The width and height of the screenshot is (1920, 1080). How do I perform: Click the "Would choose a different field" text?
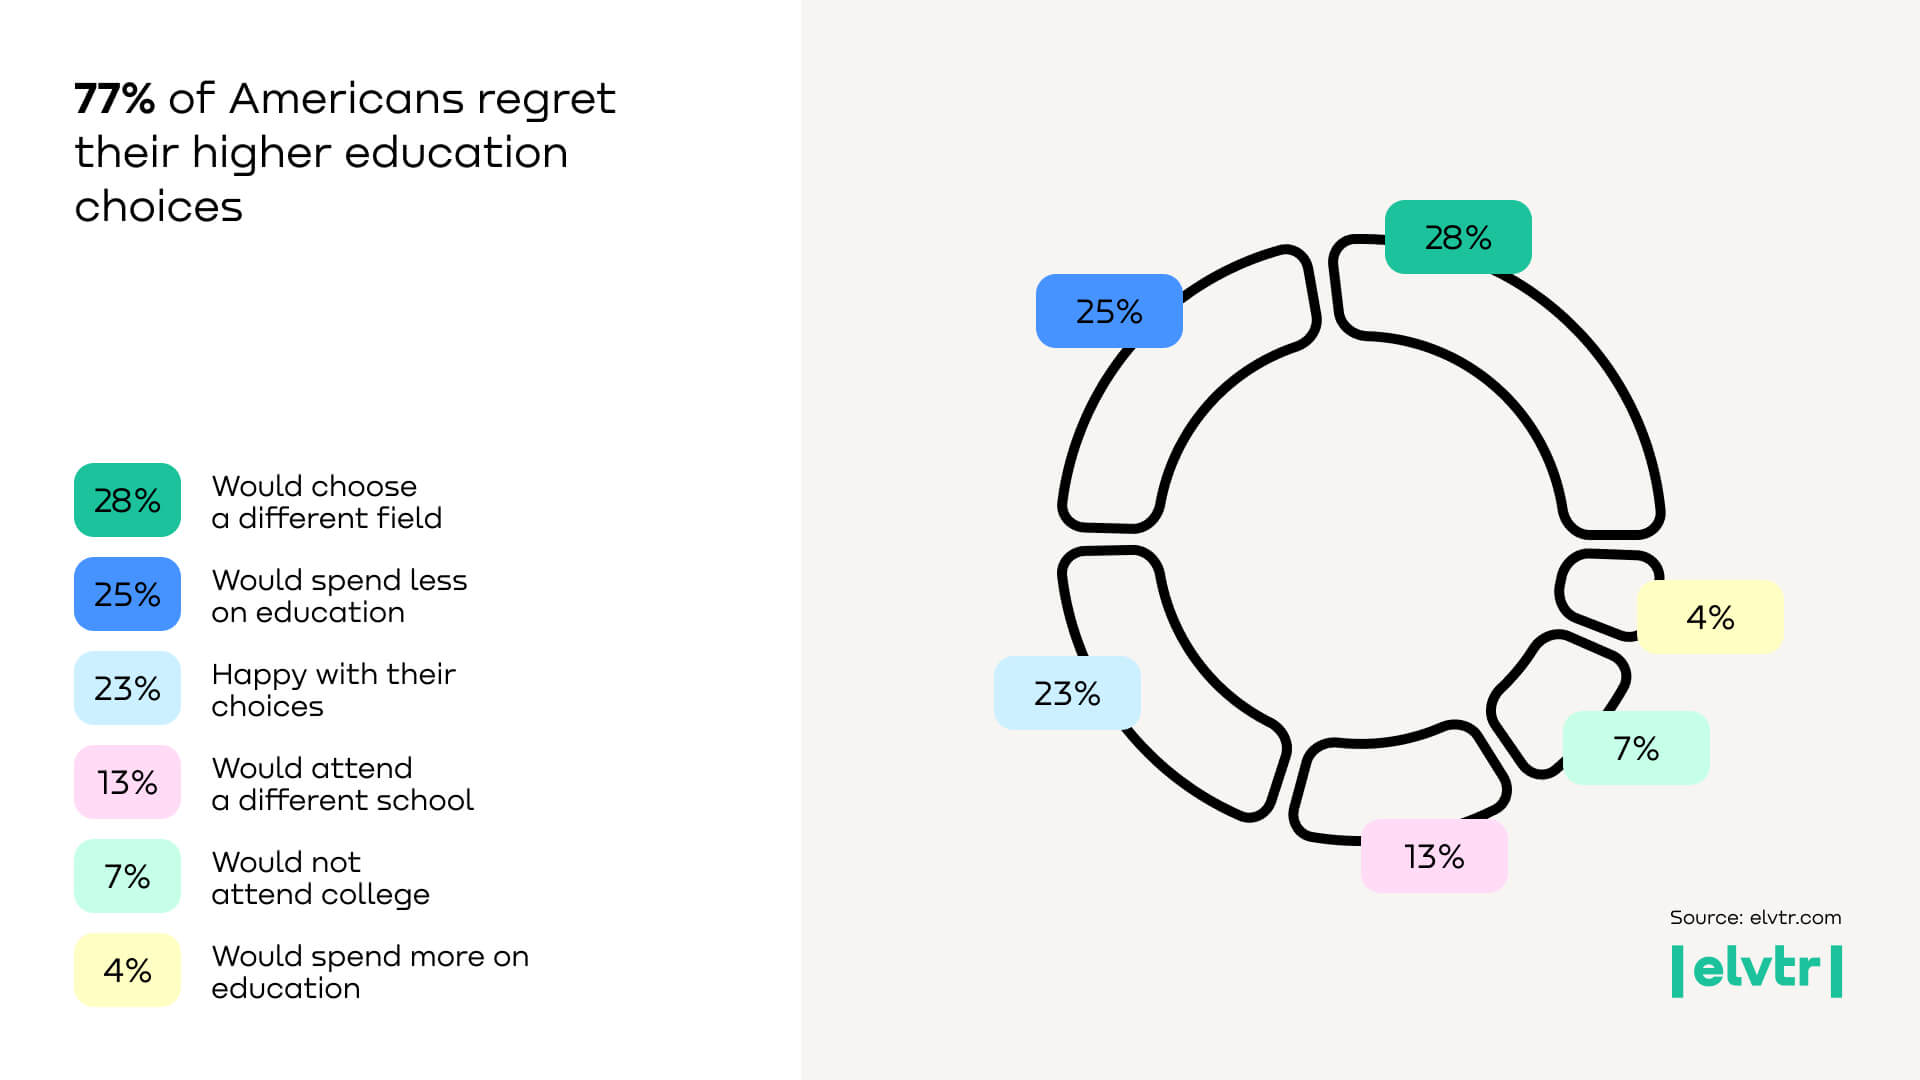tap(326, 502)
